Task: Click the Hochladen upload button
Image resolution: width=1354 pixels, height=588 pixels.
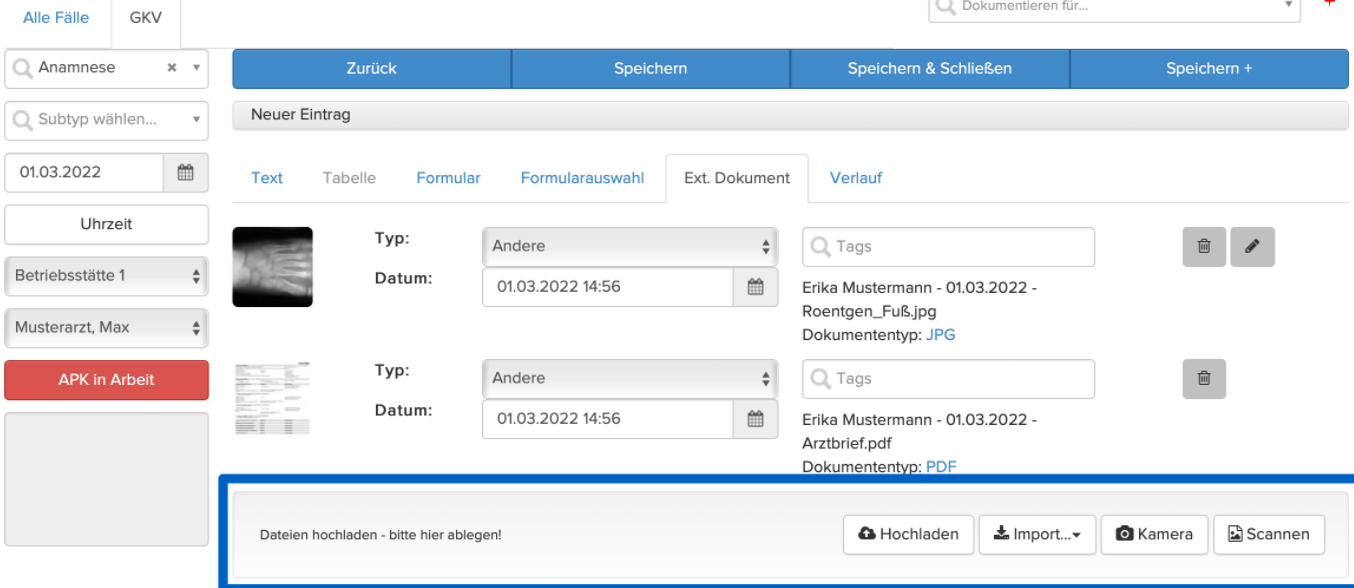Action: (908, 534)
